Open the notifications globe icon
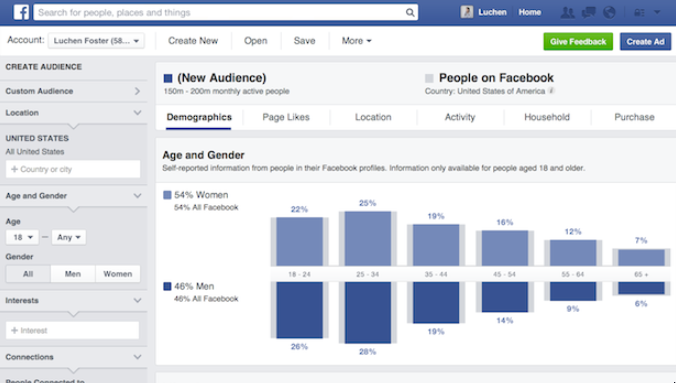Viewport: 676px width, 383px height. 609,13
